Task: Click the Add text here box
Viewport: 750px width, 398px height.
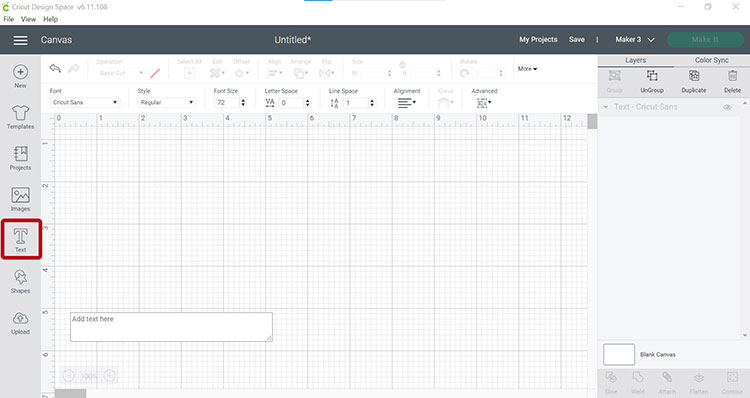Action: (171, 327)
